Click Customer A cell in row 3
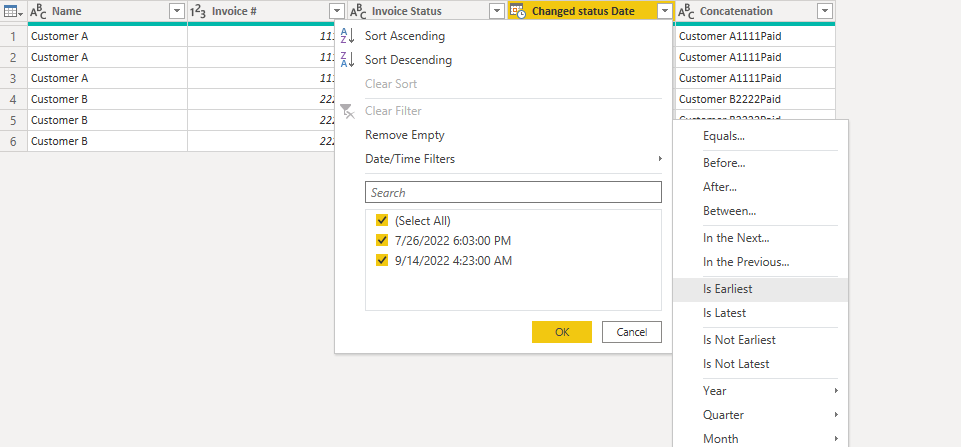Screen dimensions: 961x447 107,78
